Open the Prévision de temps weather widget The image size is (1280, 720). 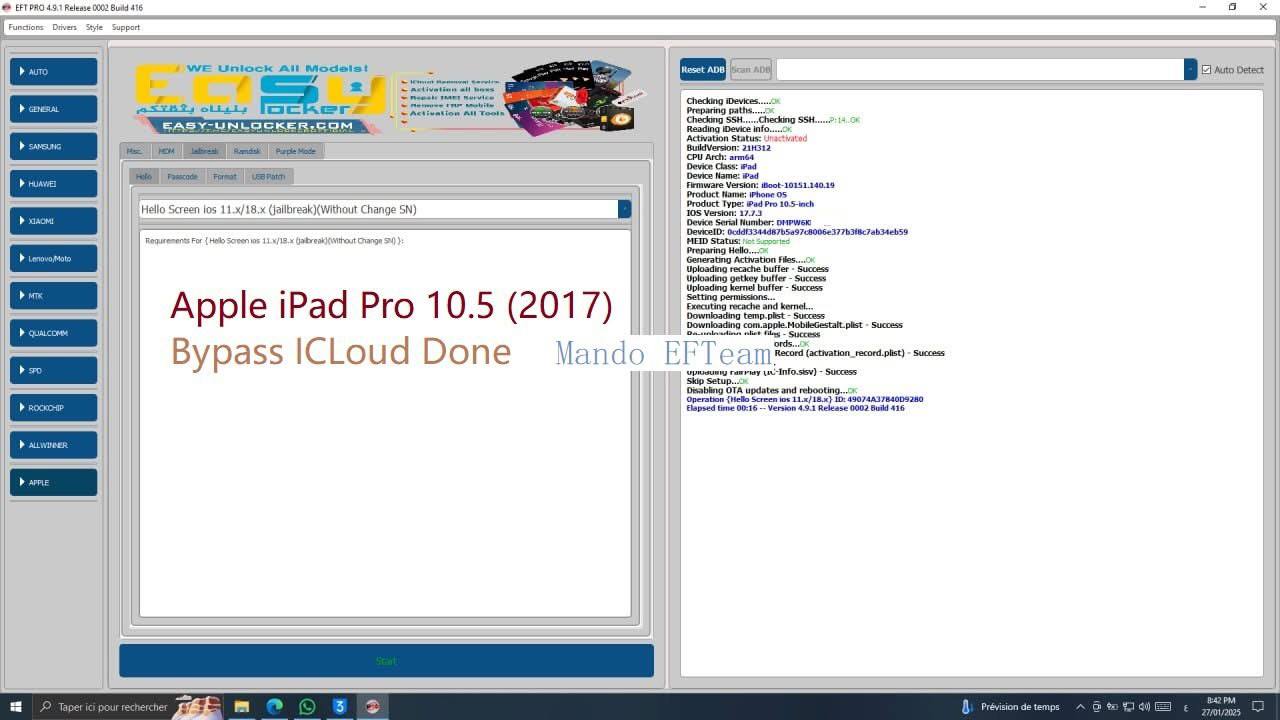pos(1010,706)
